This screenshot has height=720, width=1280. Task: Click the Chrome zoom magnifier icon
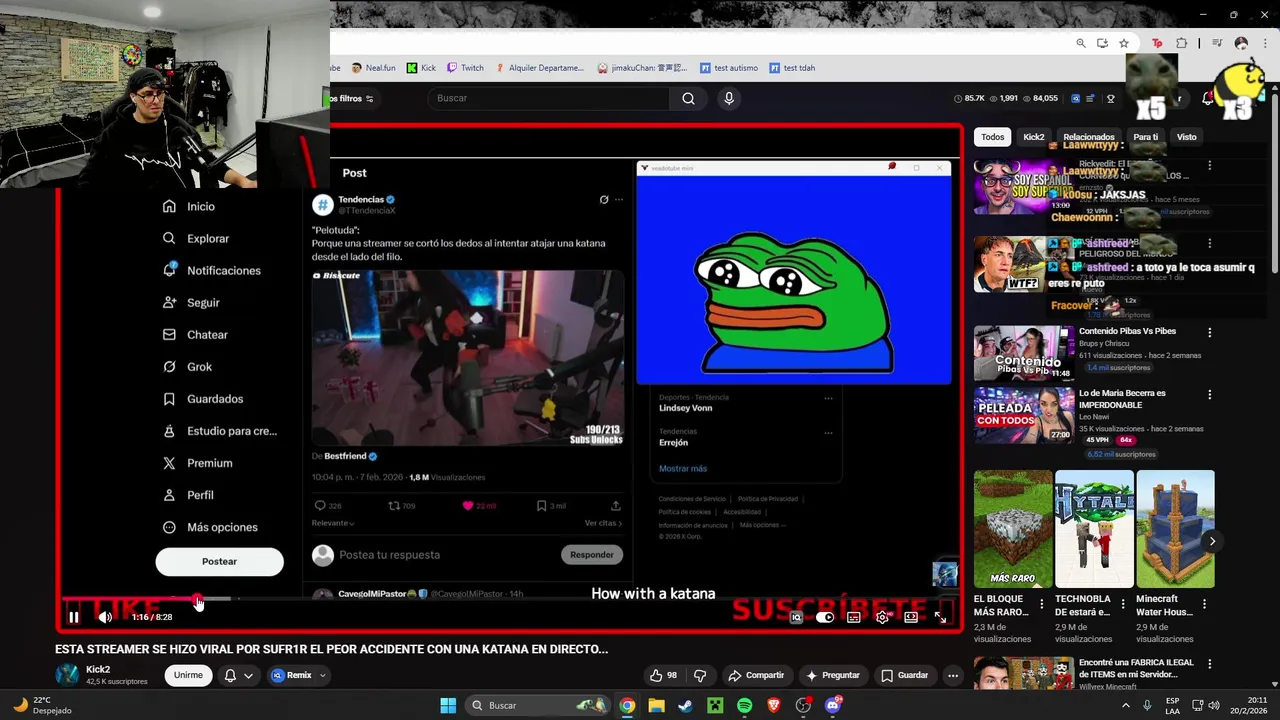(x=1081, y=43)
